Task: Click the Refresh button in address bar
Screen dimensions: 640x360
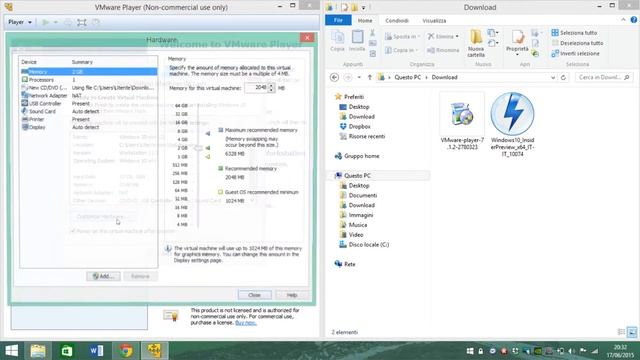Action: (x=563, y=77)
